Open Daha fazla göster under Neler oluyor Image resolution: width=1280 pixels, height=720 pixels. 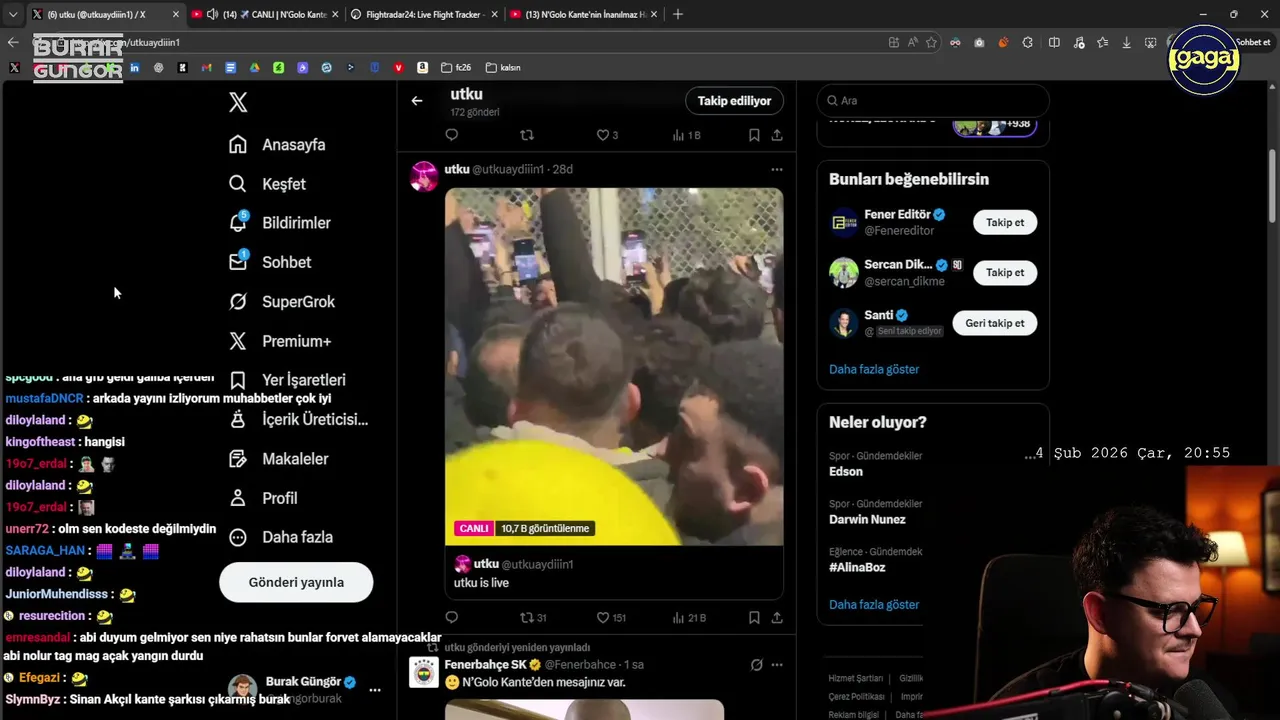(874, 604)
